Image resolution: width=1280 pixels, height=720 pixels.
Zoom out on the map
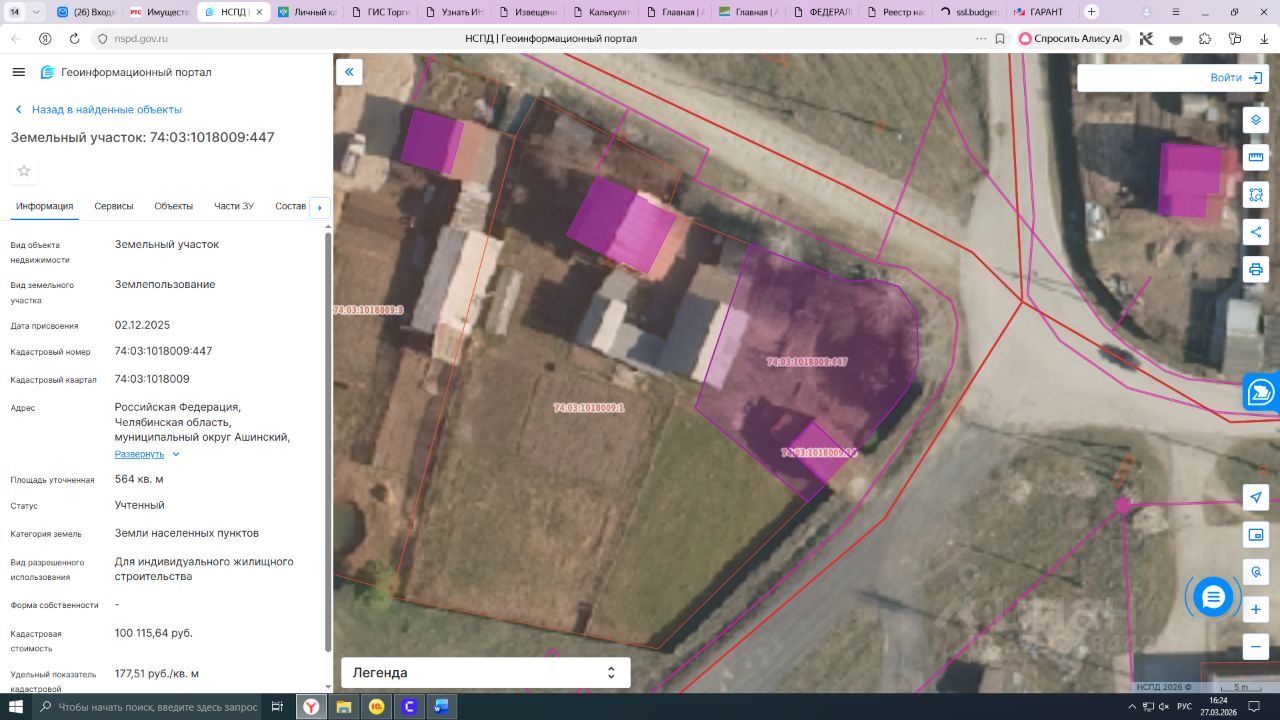[x=1255, y=646]
